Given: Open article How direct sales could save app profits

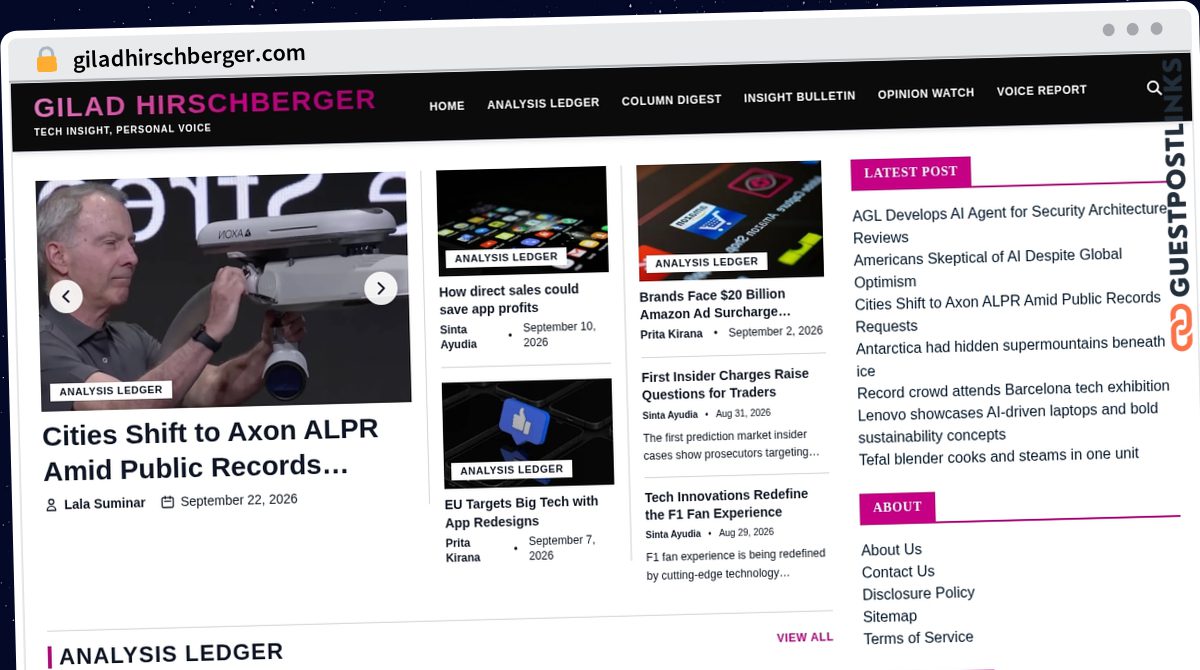Looking at the screenshot, I should 509,299.
